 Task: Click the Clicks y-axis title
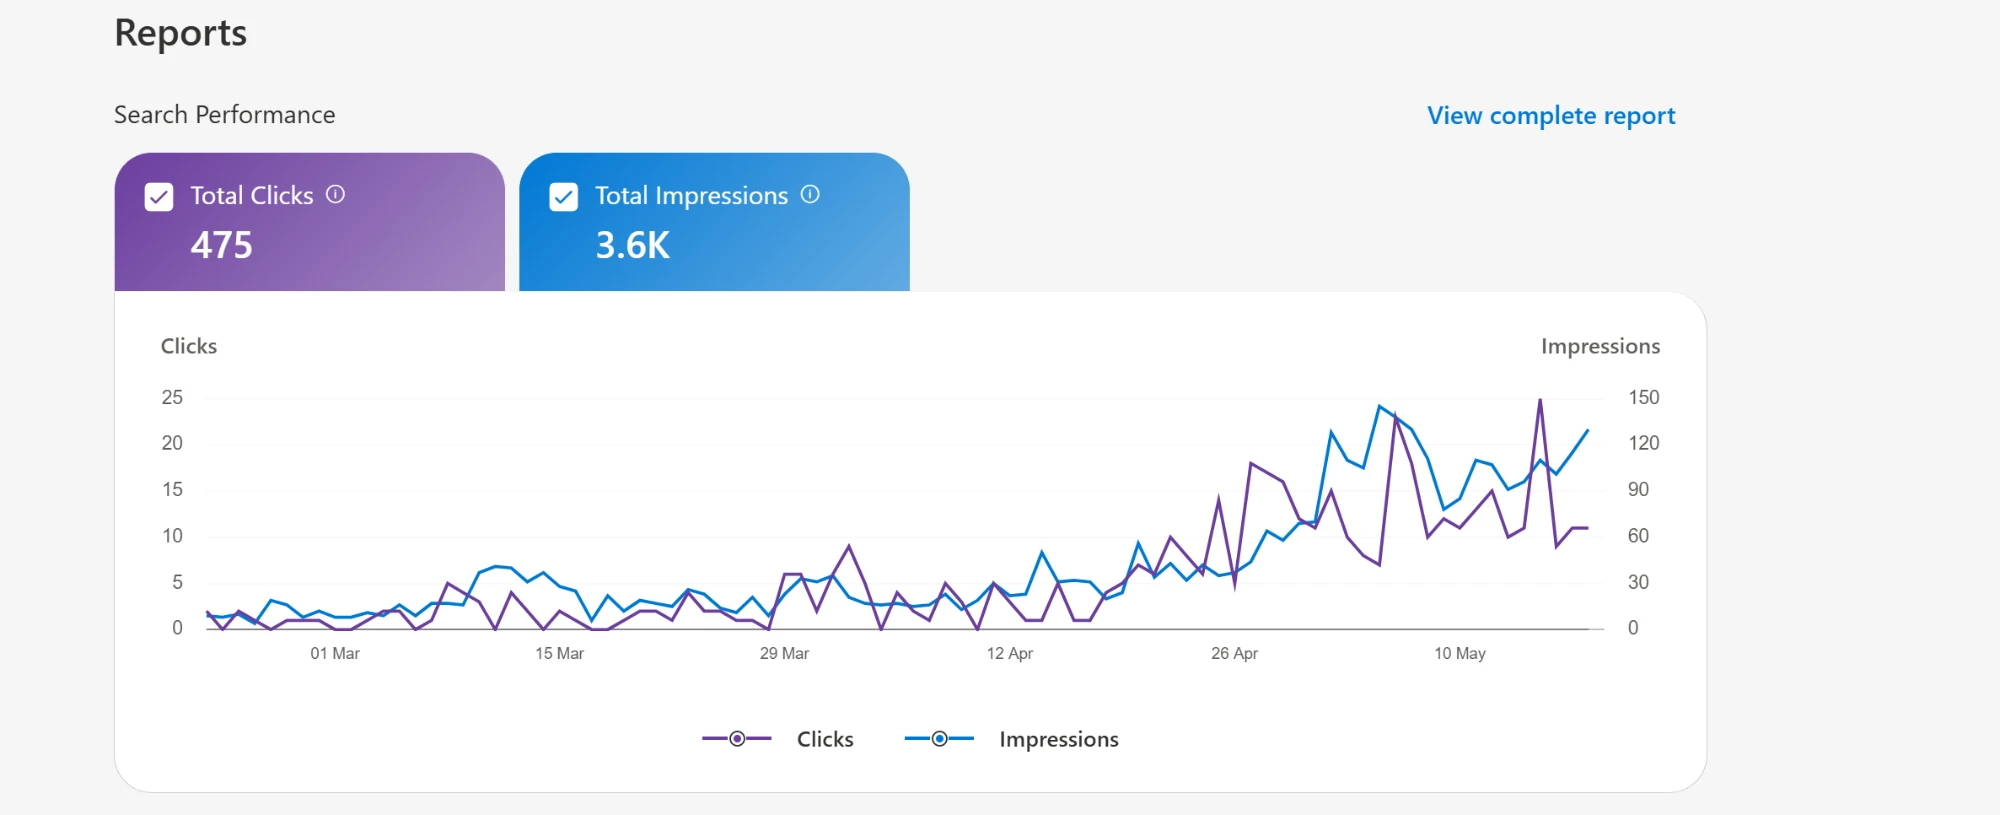point(189,346)
